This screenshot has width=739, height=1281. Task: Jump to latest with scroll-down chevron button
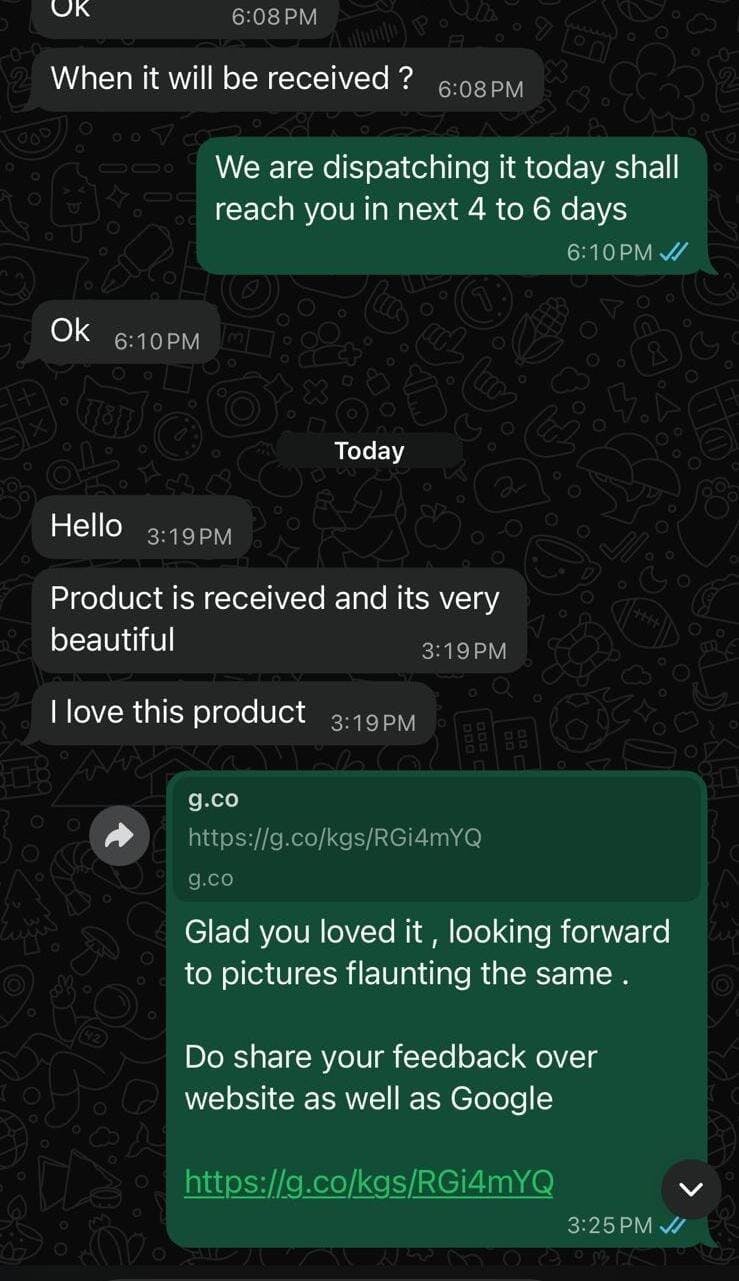click(x=691, y=1189)
